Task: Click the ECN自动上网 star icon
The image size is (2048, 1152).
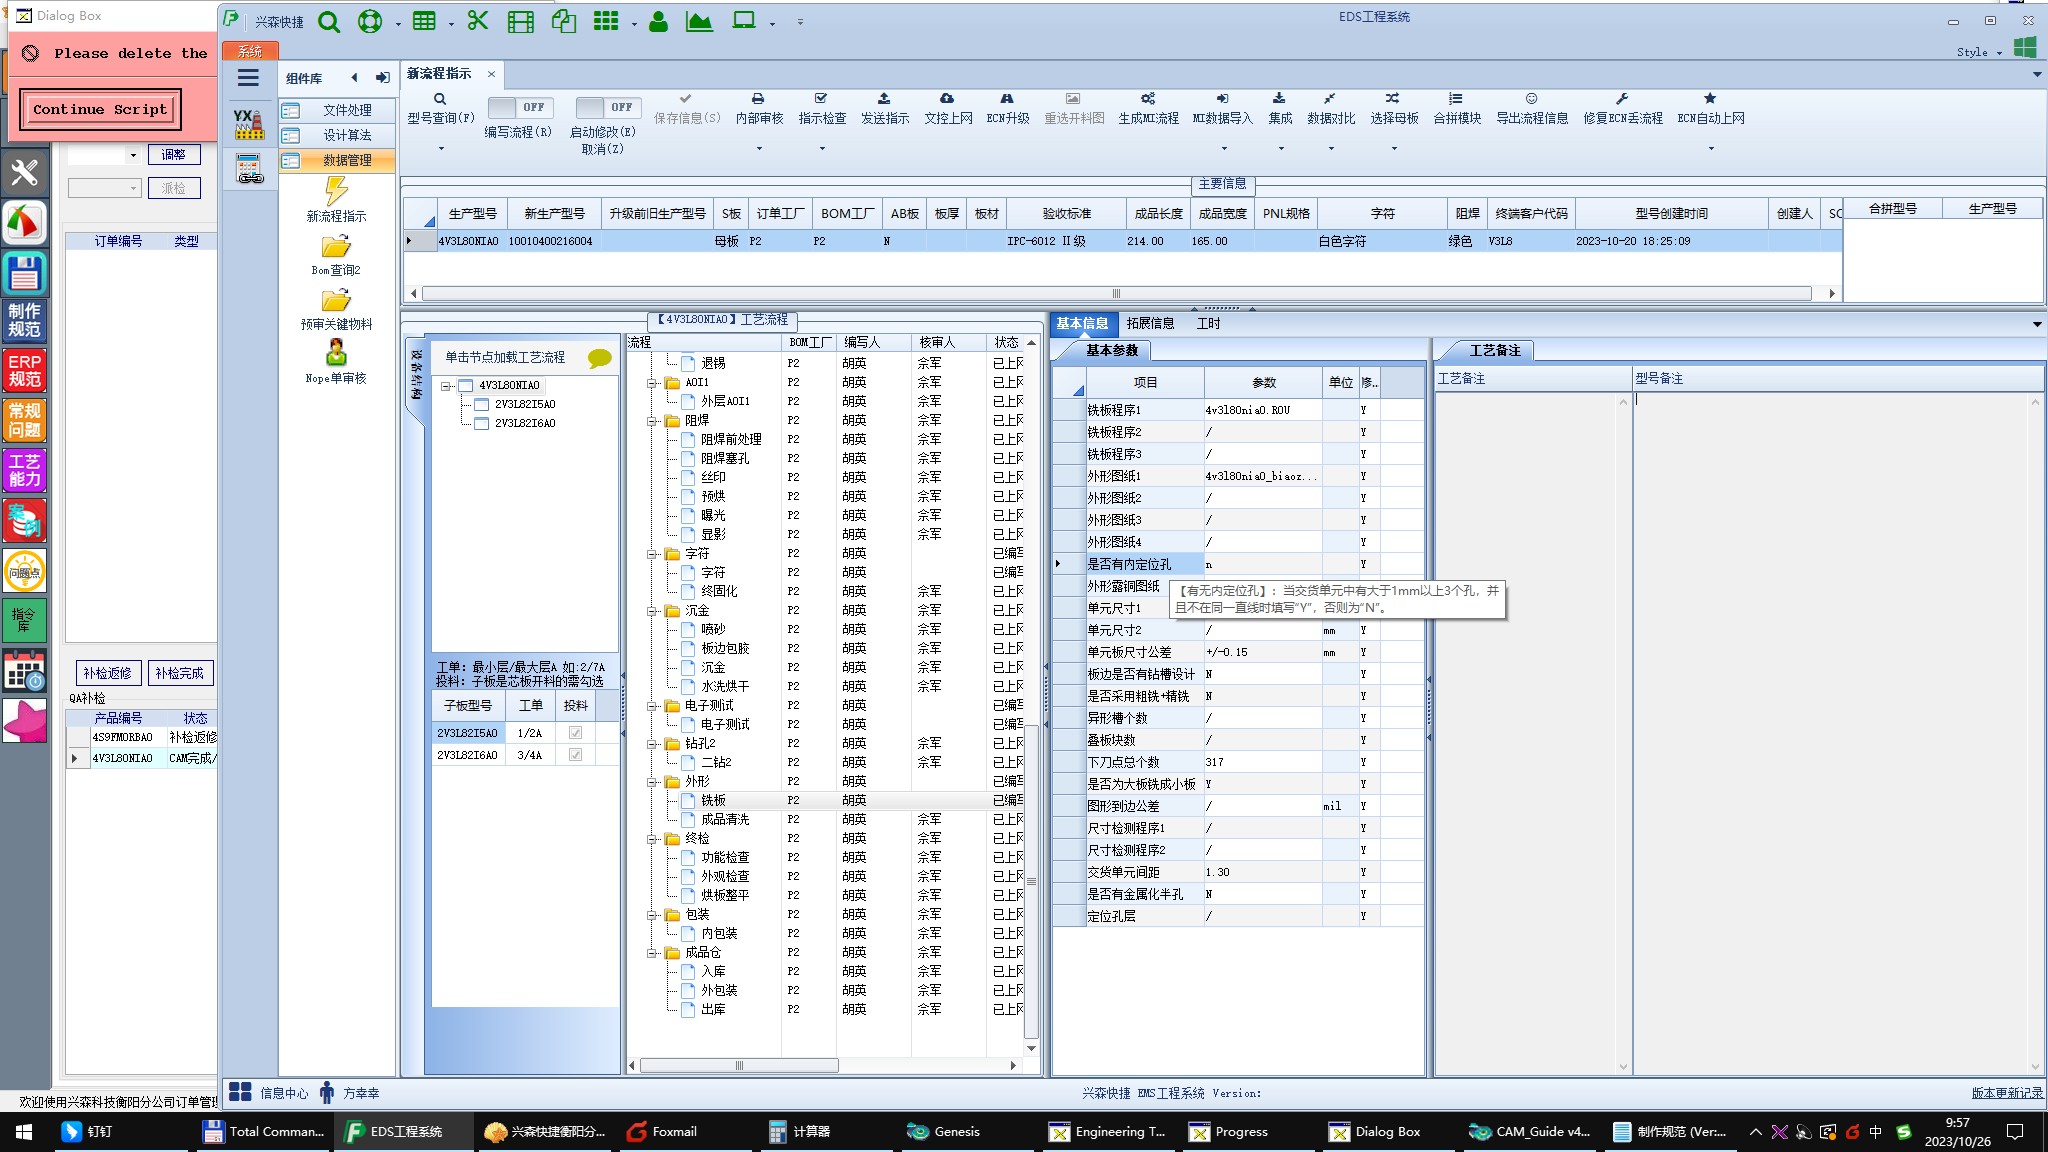Action: click(1710, 99)
